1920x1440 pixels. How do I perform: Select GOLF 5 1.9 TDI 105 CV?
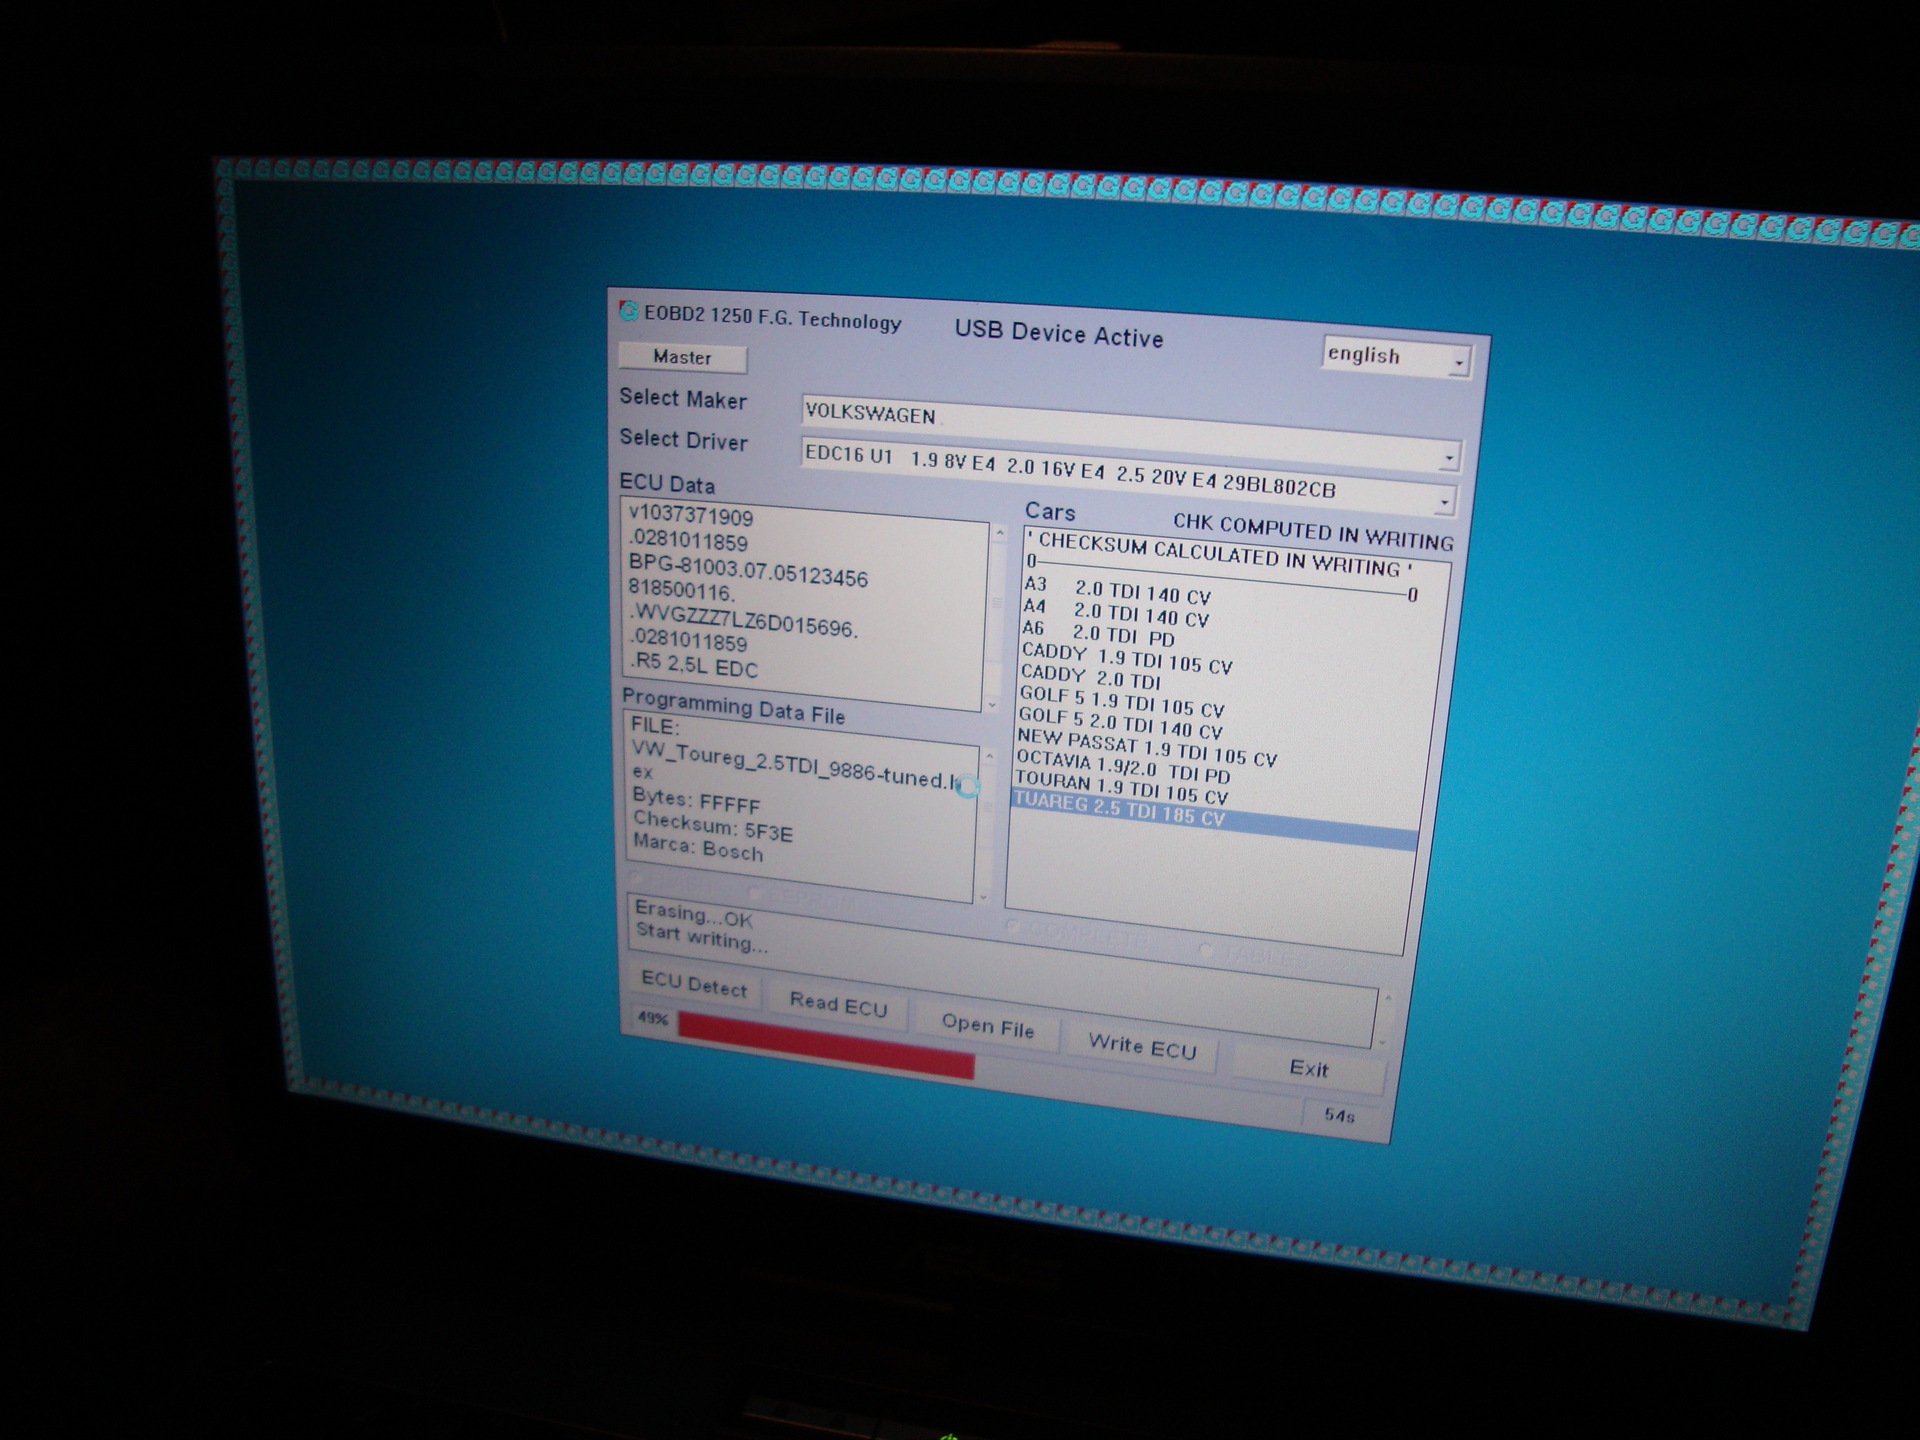pos(1121,702)
